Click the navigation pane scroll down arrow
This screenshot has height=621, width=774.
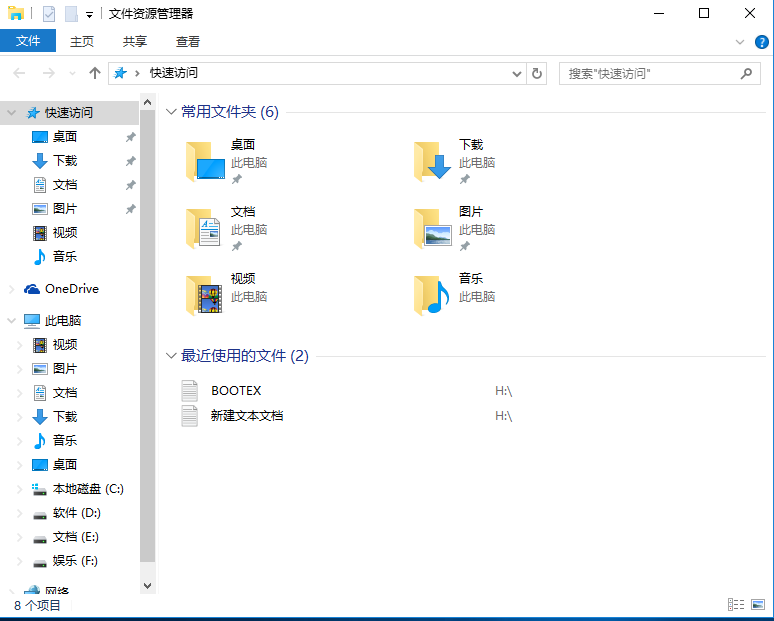tap(148, 586)
